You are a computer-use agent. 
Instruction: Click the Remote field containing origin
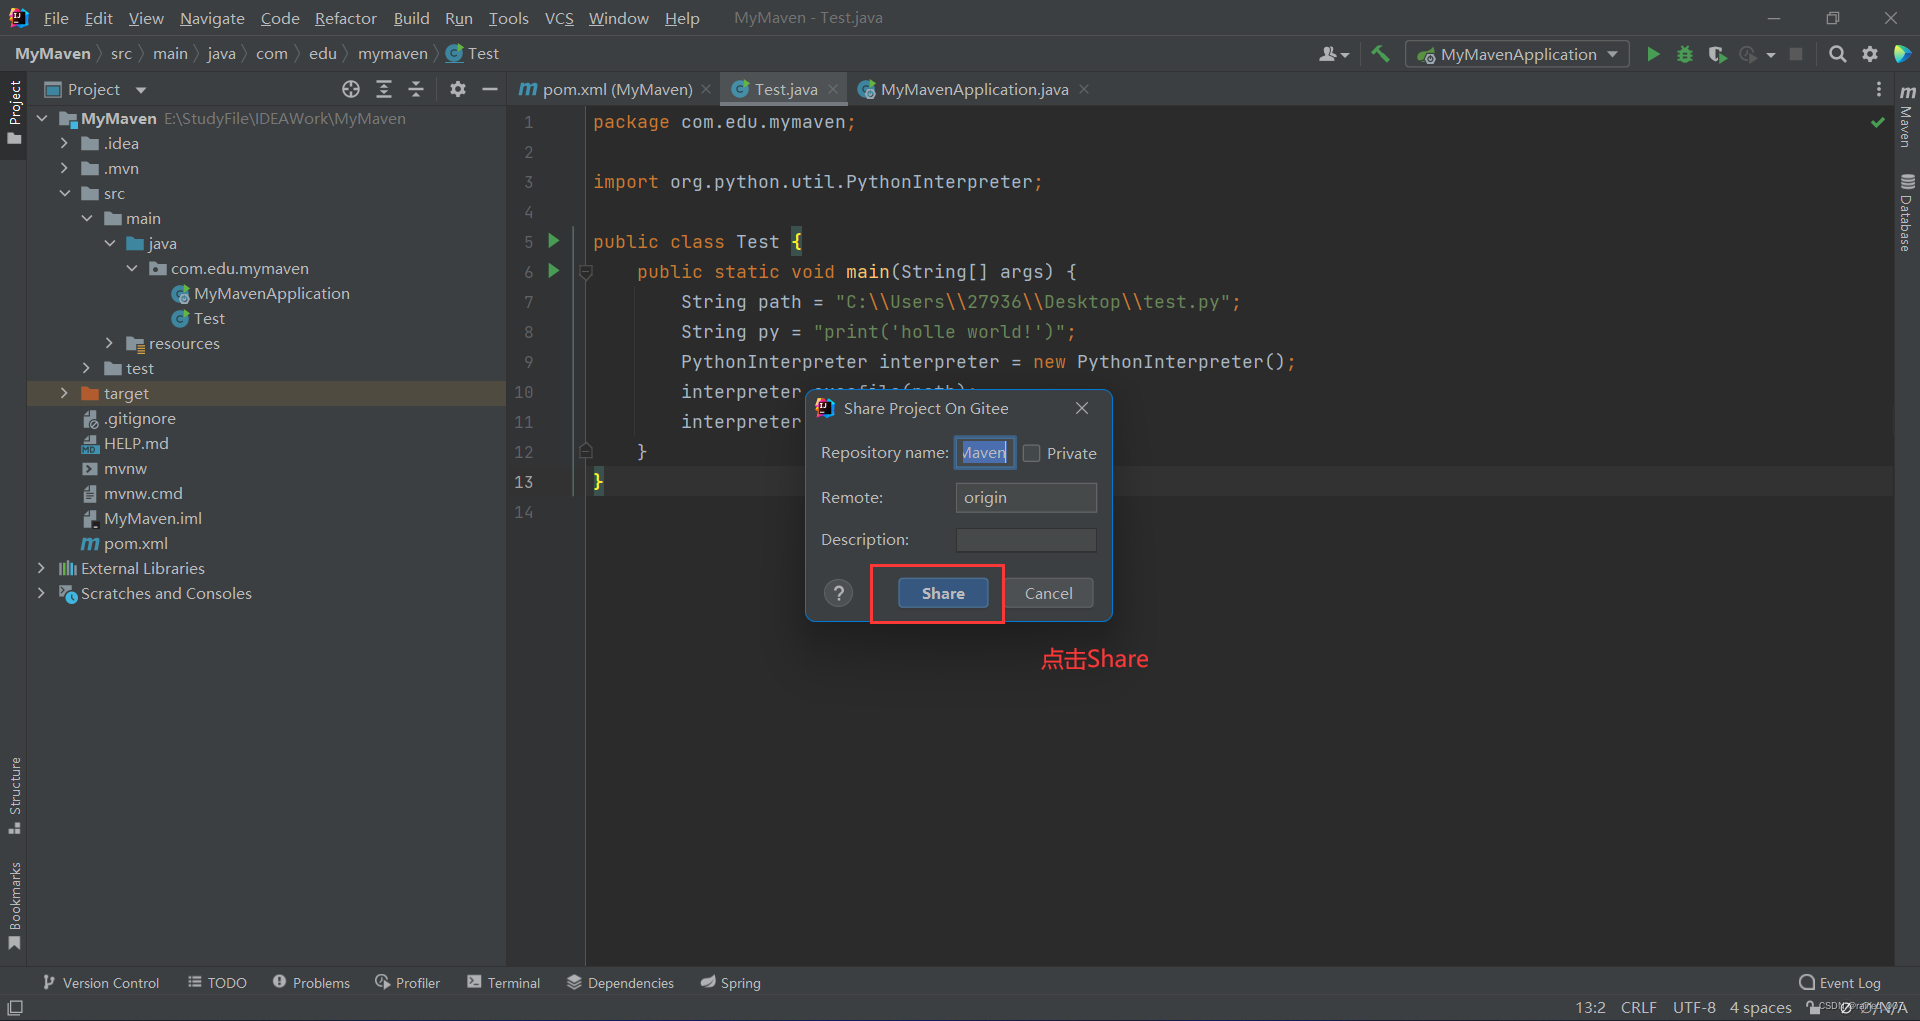pos(1026,497)
